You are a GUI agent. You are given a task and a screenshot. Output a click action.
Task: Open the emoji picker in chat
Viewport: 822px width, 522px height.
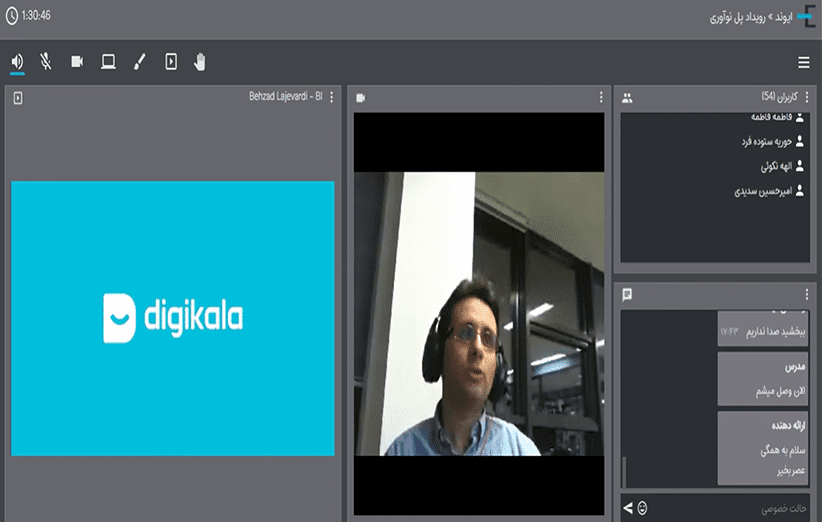point(642,508)
